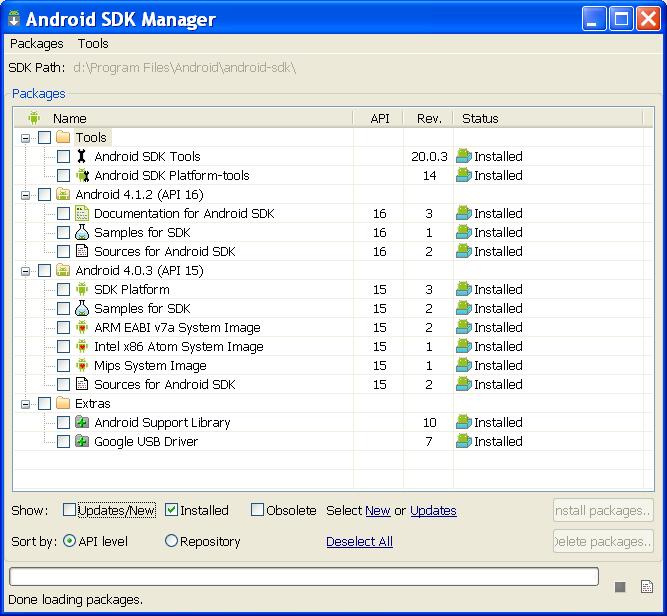Click revision 20.0.3 of Android SDK Tools

coord(429,156)
